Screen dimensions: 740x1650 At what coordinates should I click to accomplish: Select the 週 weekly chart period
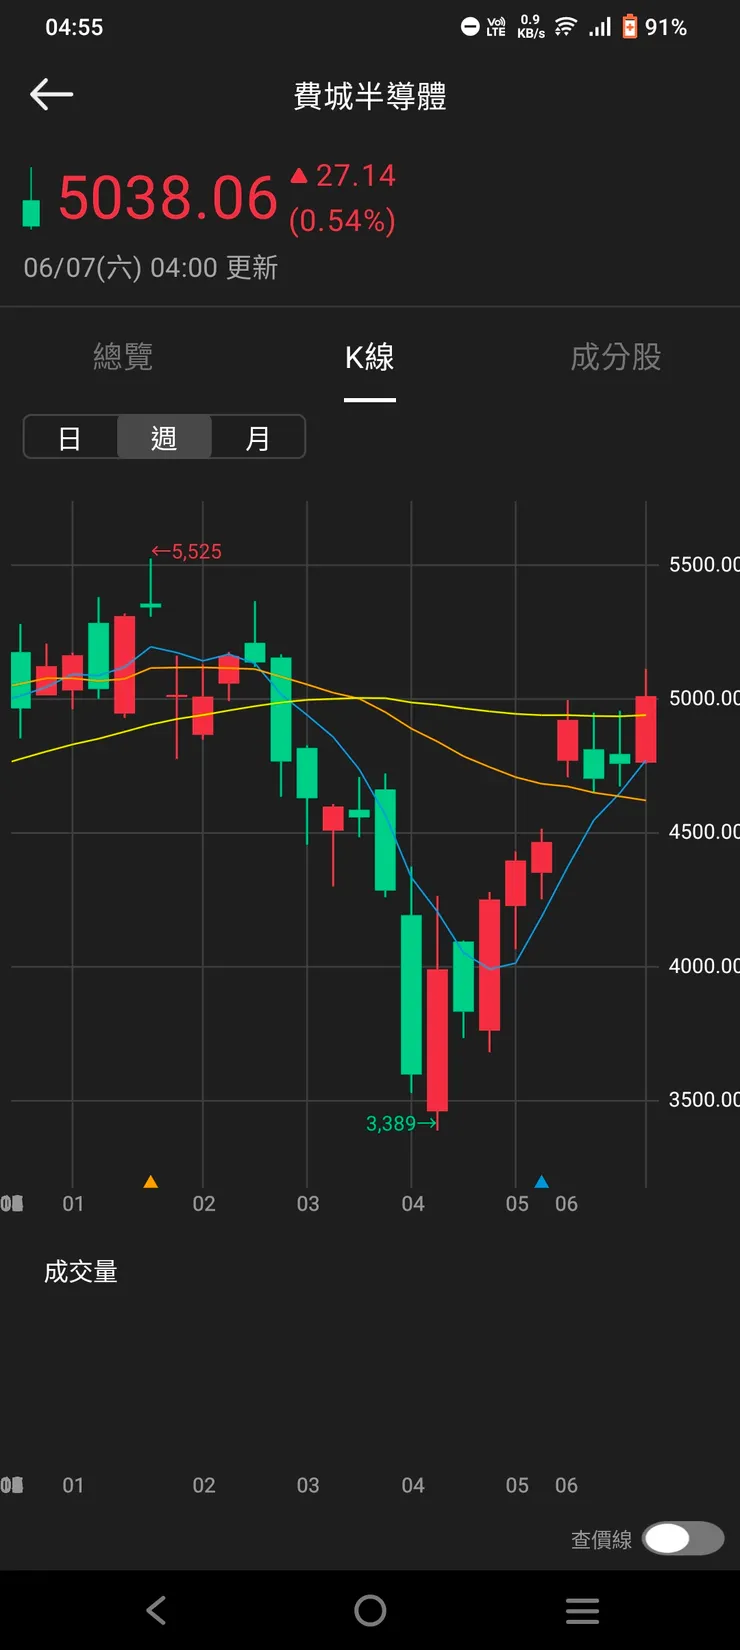164,438
